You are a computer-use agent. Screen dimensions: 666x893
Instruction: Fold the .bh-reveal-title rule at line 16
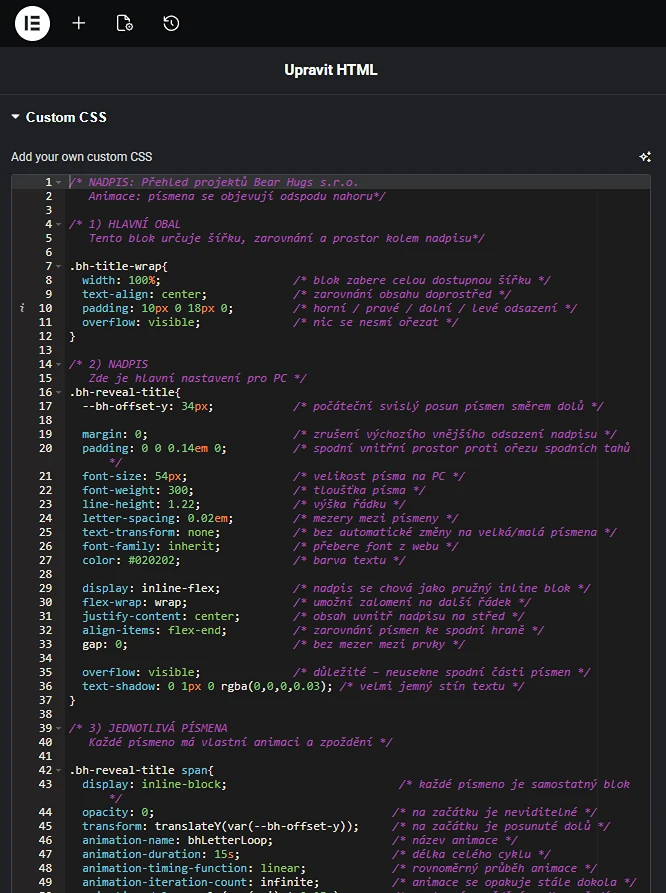coord(60,393)
